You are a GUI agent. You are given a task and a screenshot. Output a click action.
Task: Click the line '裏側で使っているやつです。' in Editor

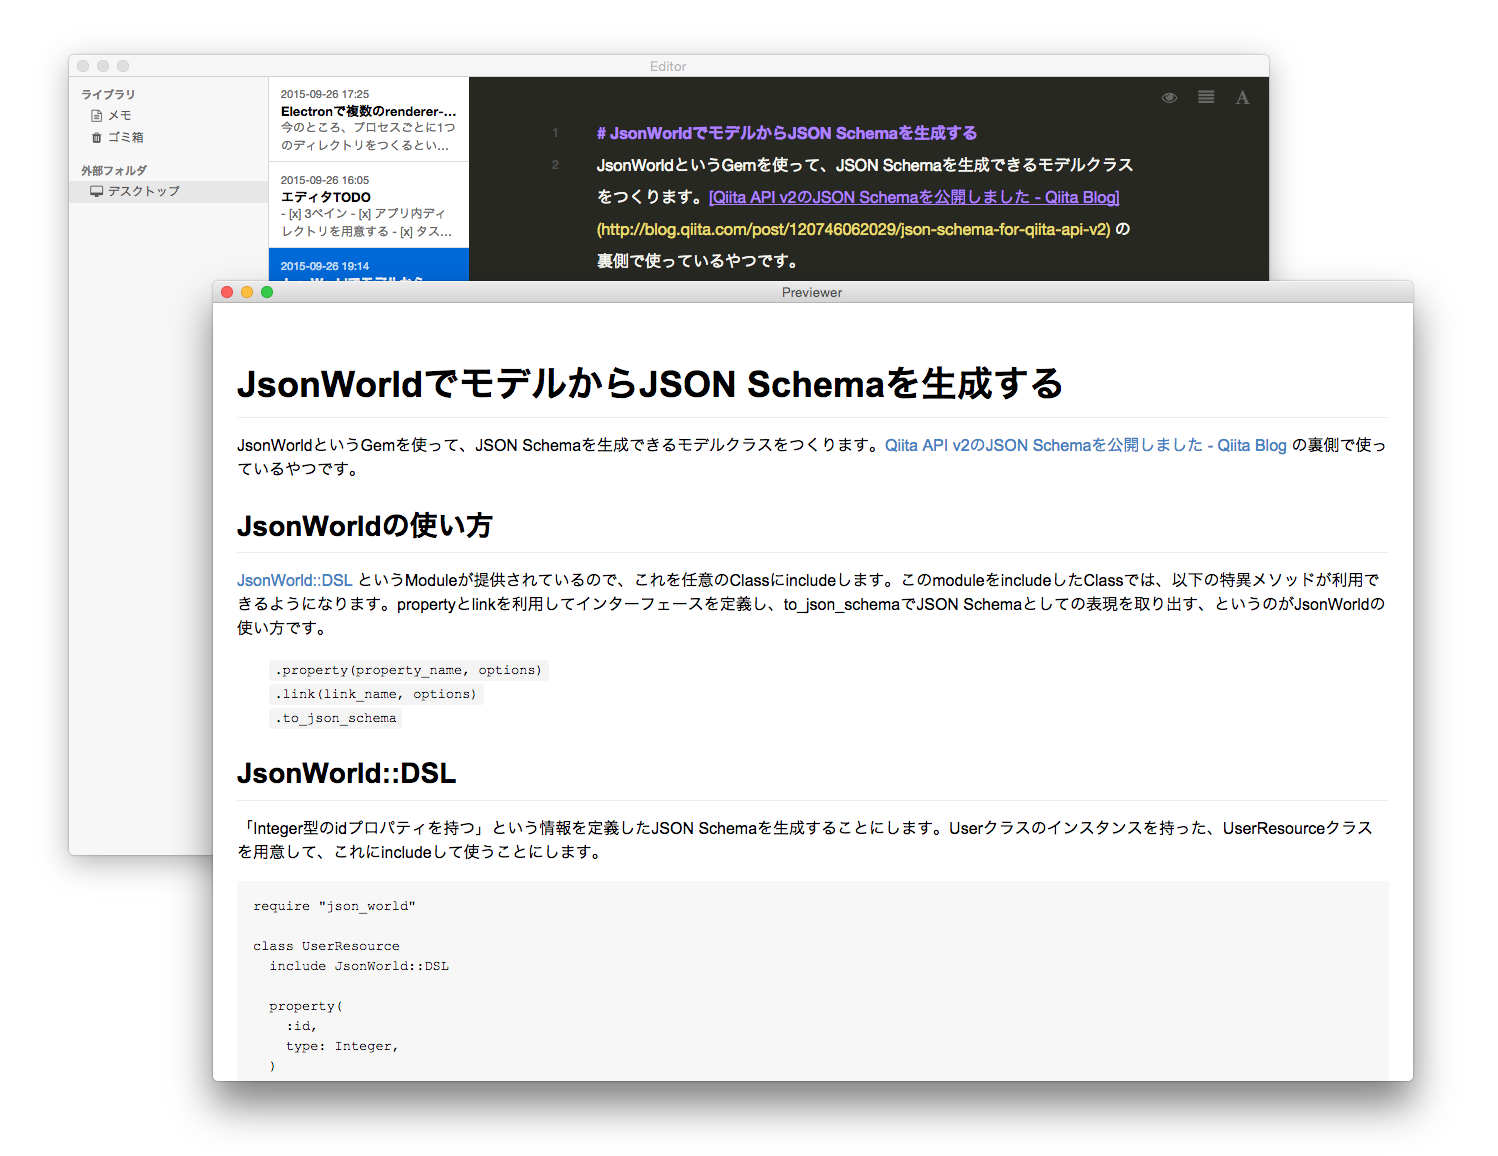point(697,261)
